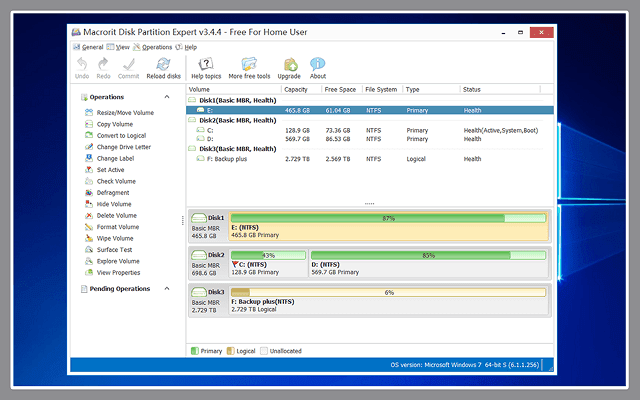This screenshot has width=640, height=400.
Task: Click the Upgrade toolbar icon
Action: [x=289, y=65]
